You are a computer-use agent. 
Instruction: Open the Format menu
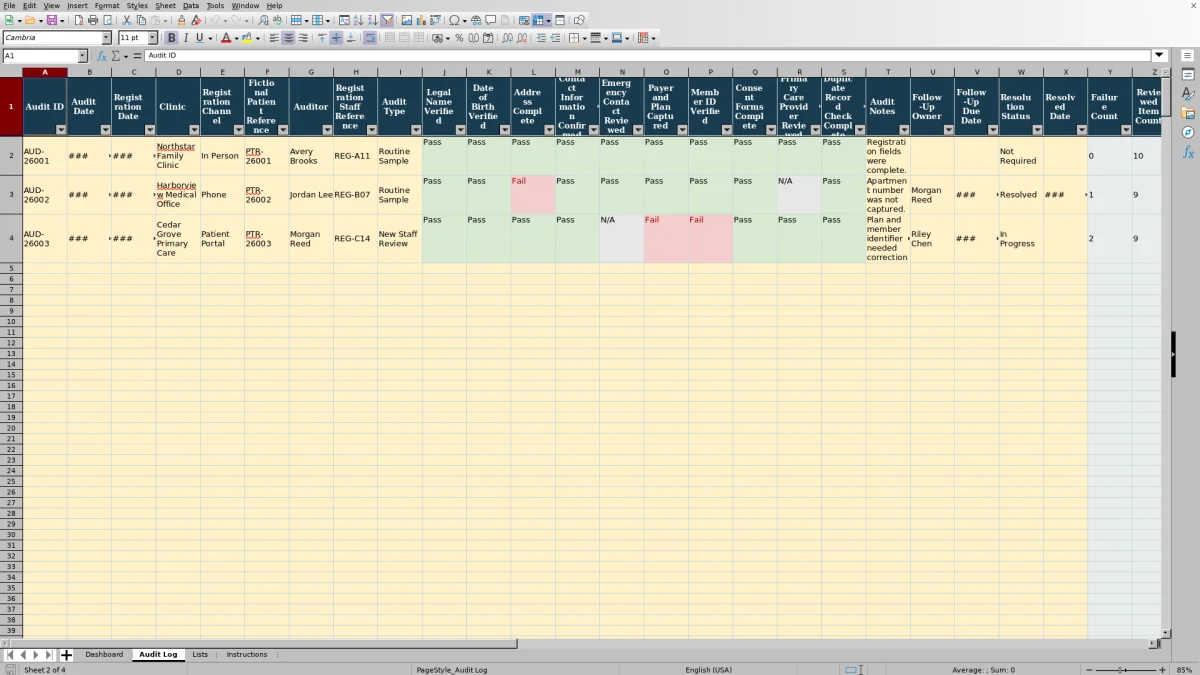click(107, 6)
